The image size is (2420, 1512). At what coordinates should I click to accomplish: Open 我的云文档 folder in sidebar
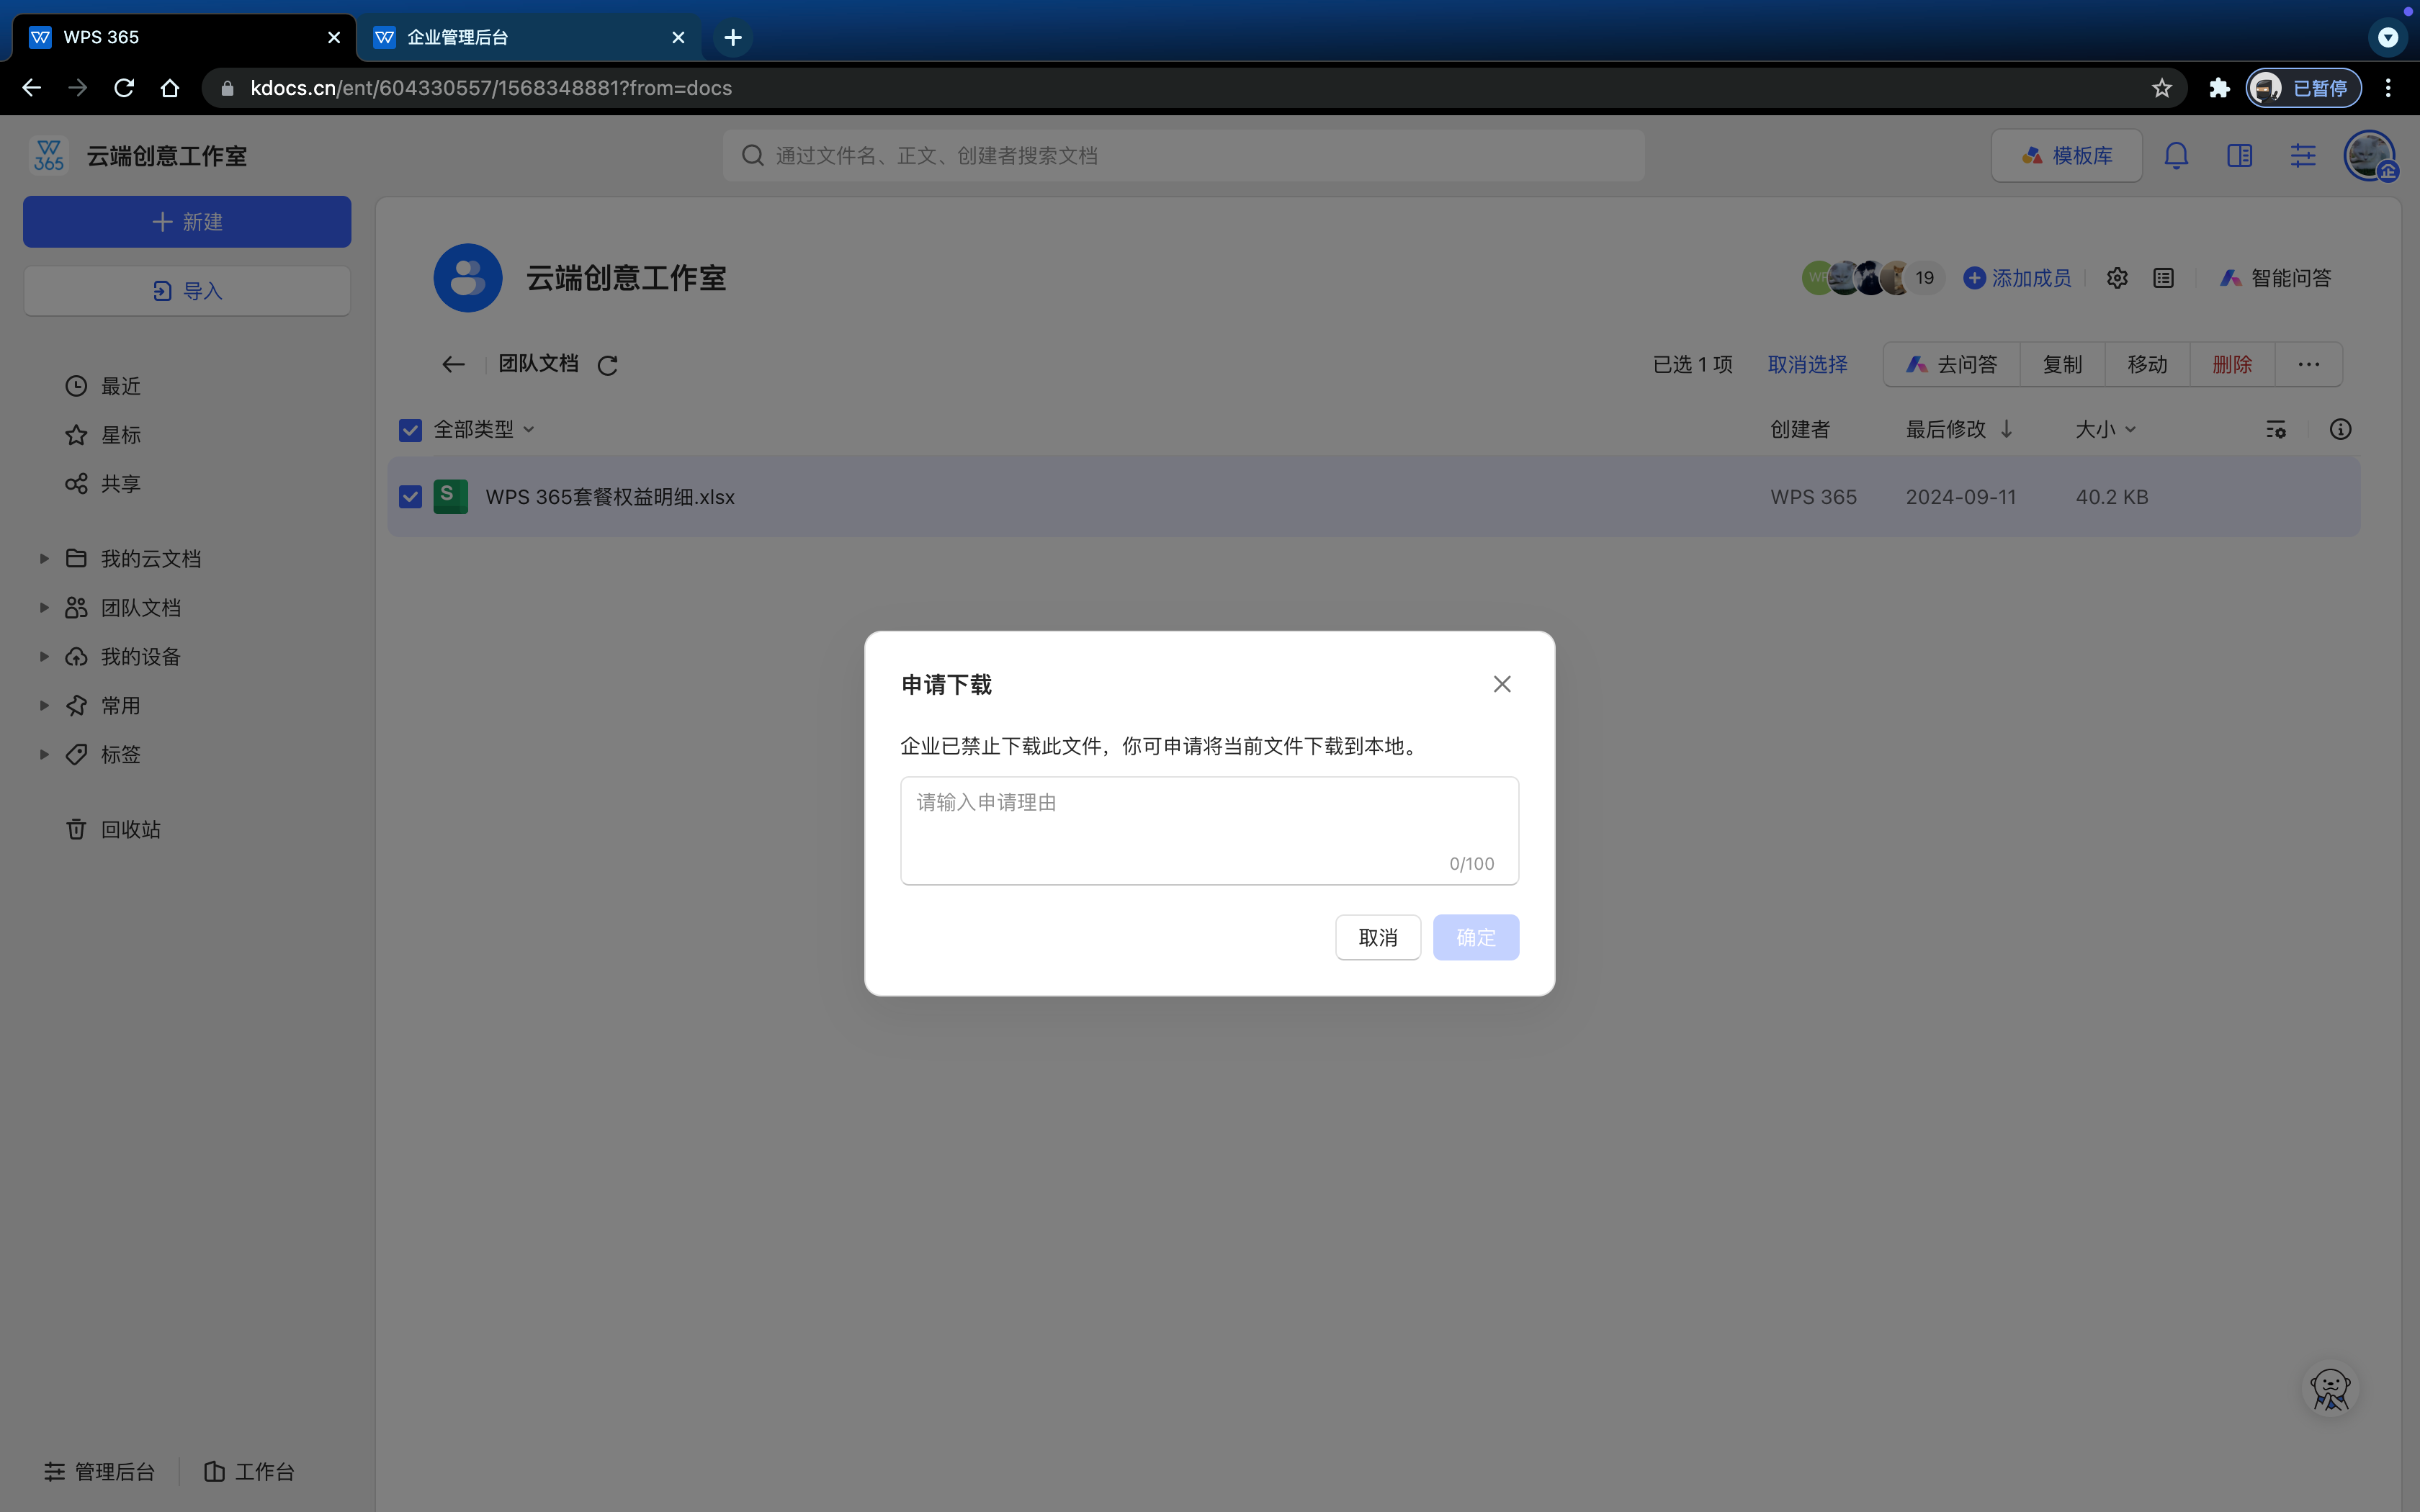pyautogui.click(x=133, y=558)
